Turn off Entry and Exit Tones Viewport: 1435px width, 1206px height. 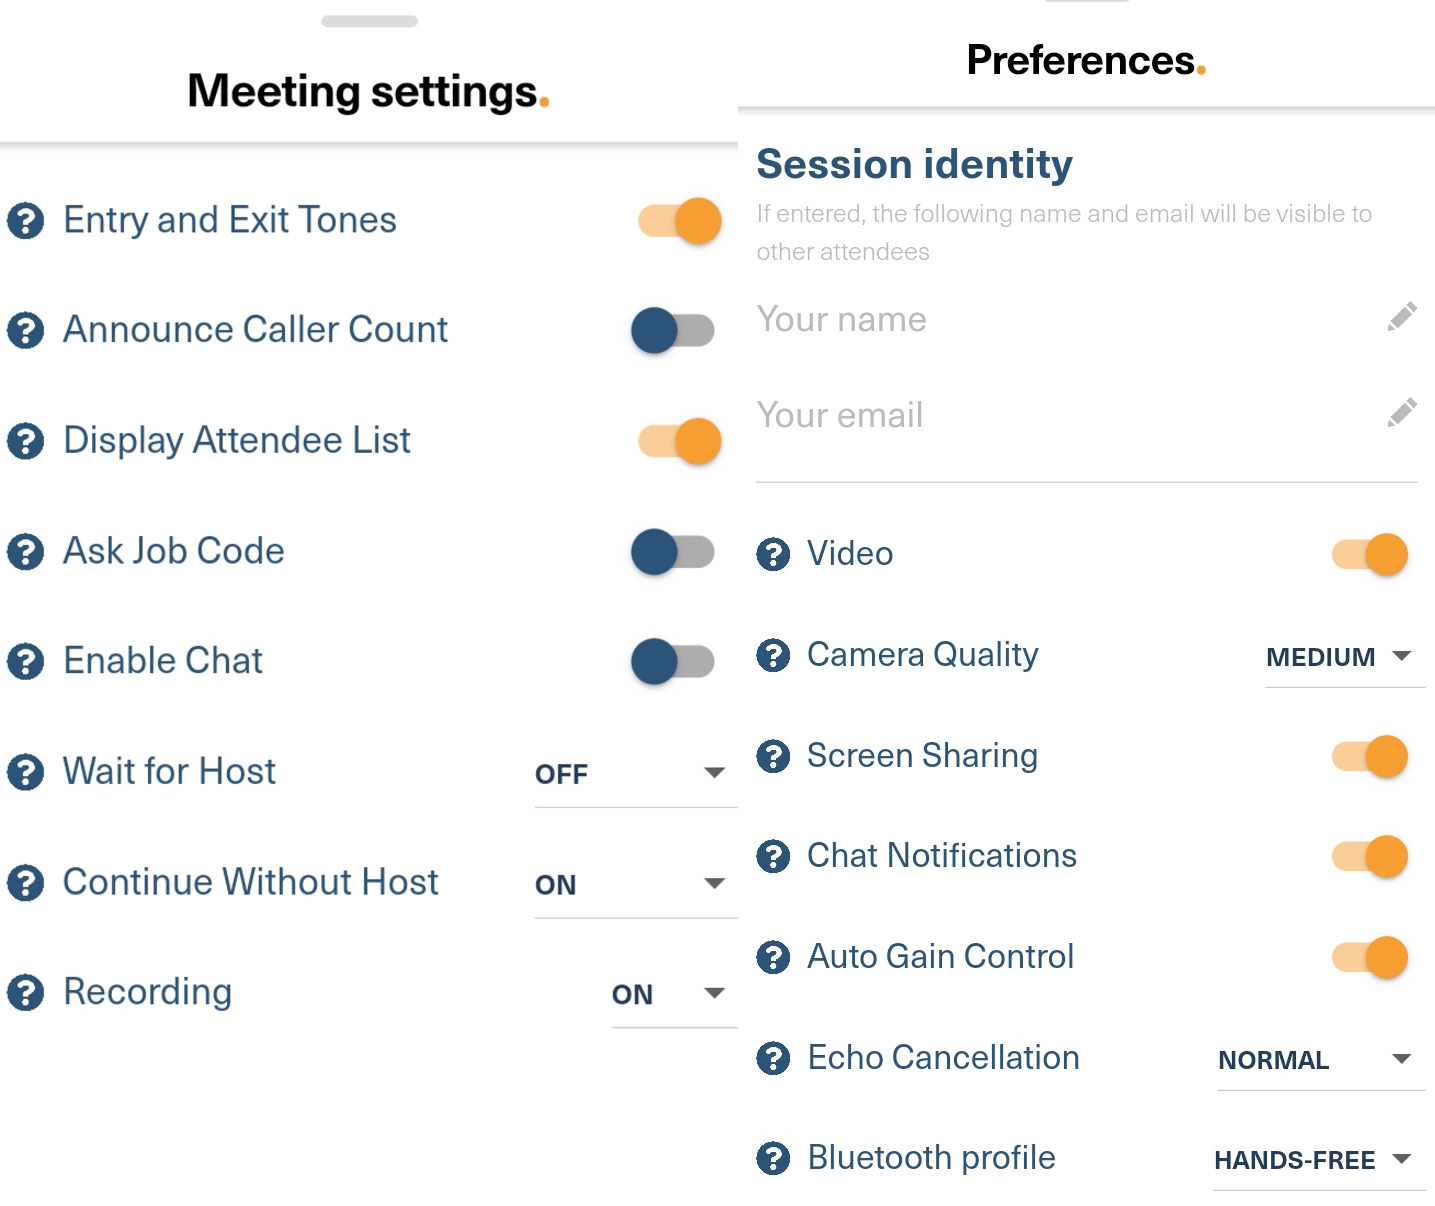680,220
